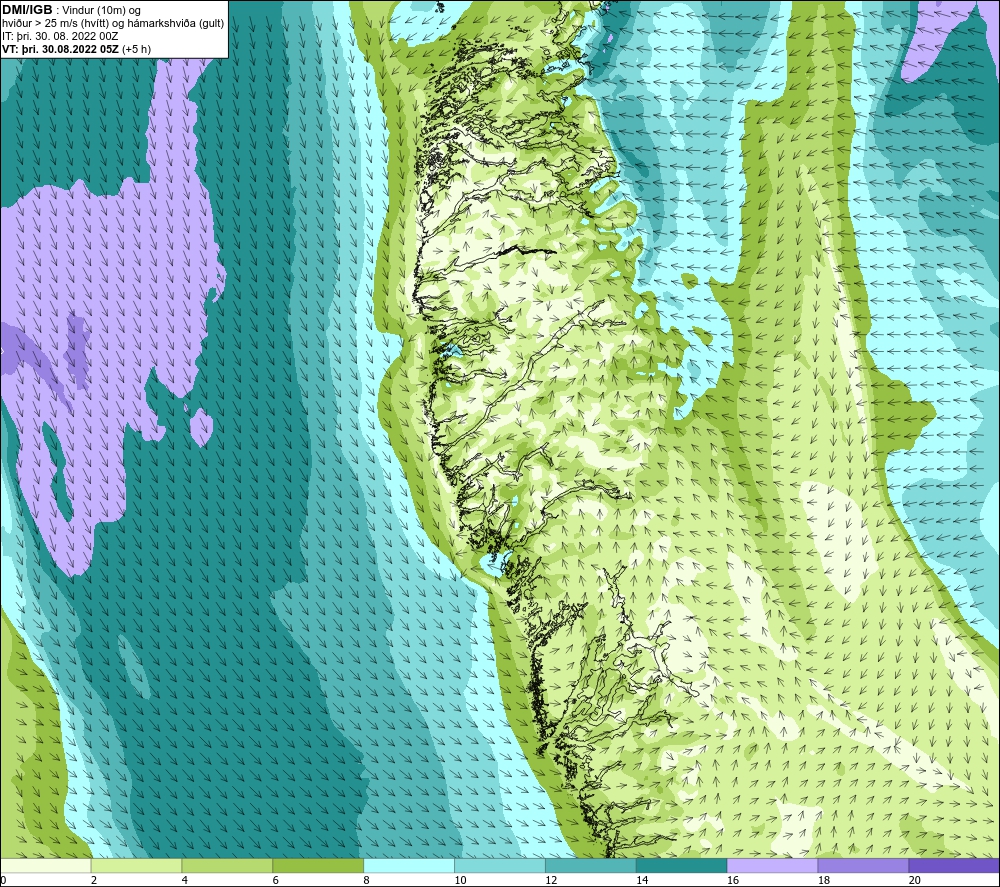Click the legend label "14"

click(642, 880)
